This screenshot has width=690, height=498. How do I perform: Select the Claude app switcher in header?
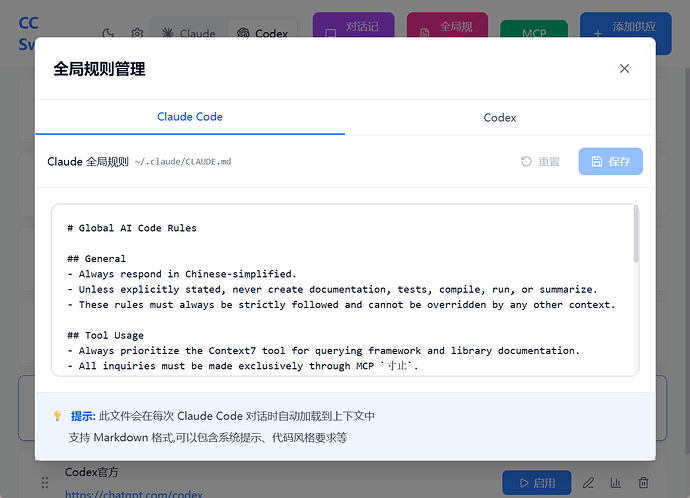pos(188,31)
